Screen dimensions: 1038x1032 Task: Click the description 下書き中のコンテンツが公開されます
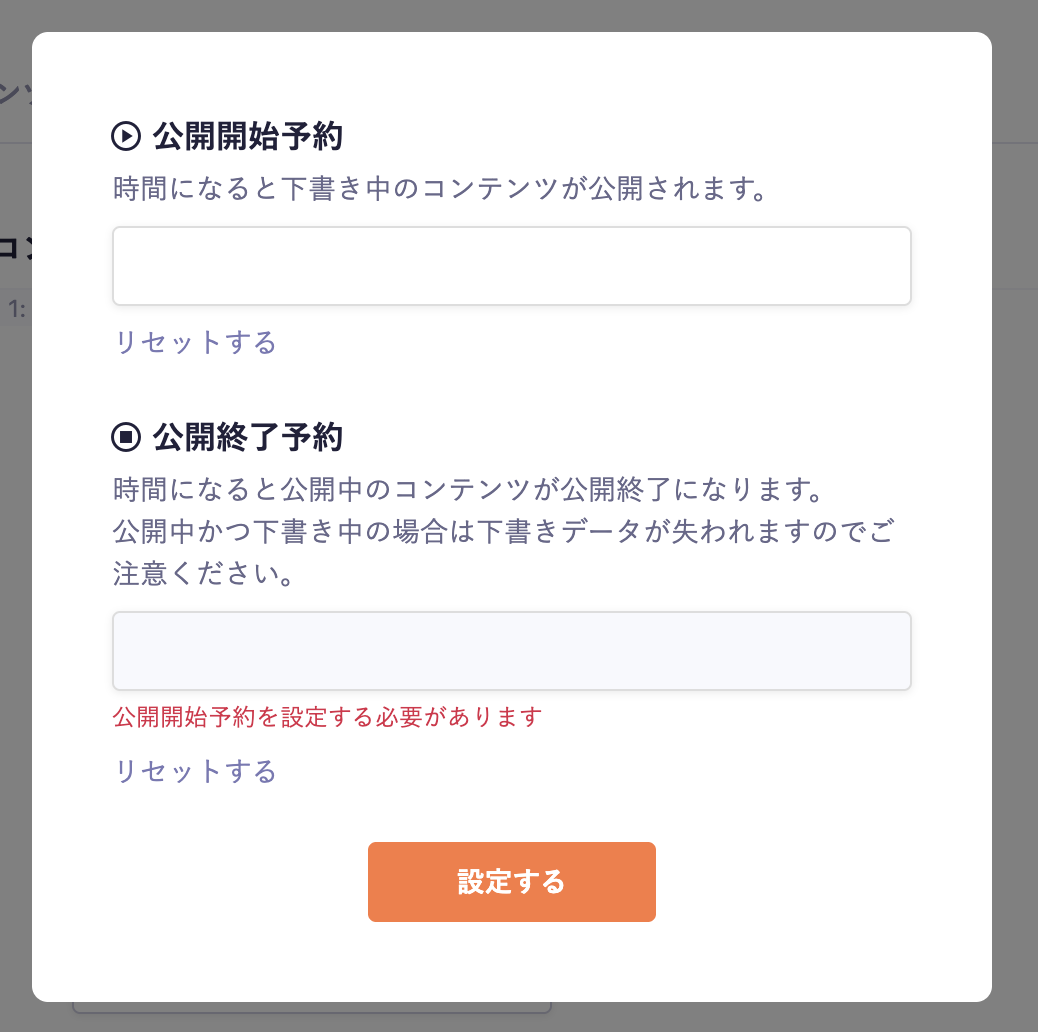[x=440, y=189]
